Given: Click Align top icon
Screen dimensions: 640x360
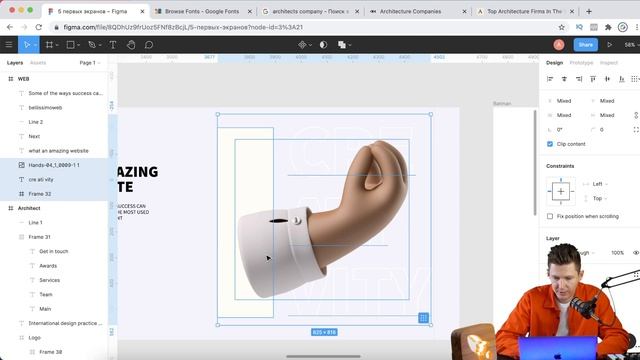Looking at the screenshot, I should click(593, 79).
